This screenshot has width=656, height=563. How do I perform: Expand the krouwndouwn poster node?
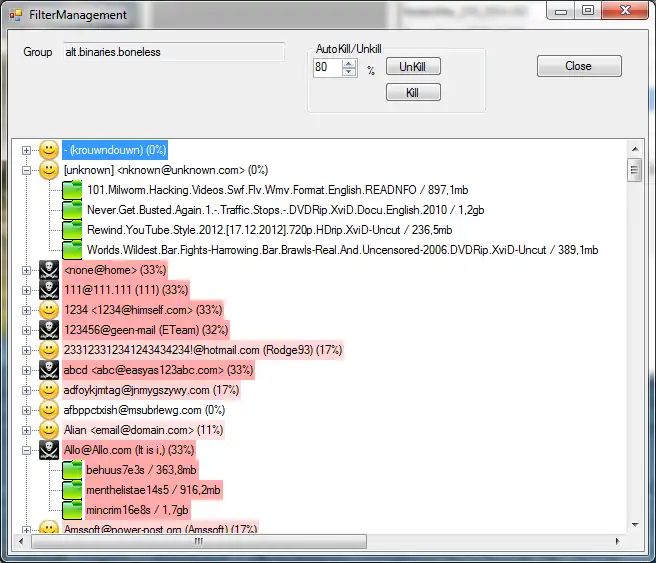[x=26, y=150]
